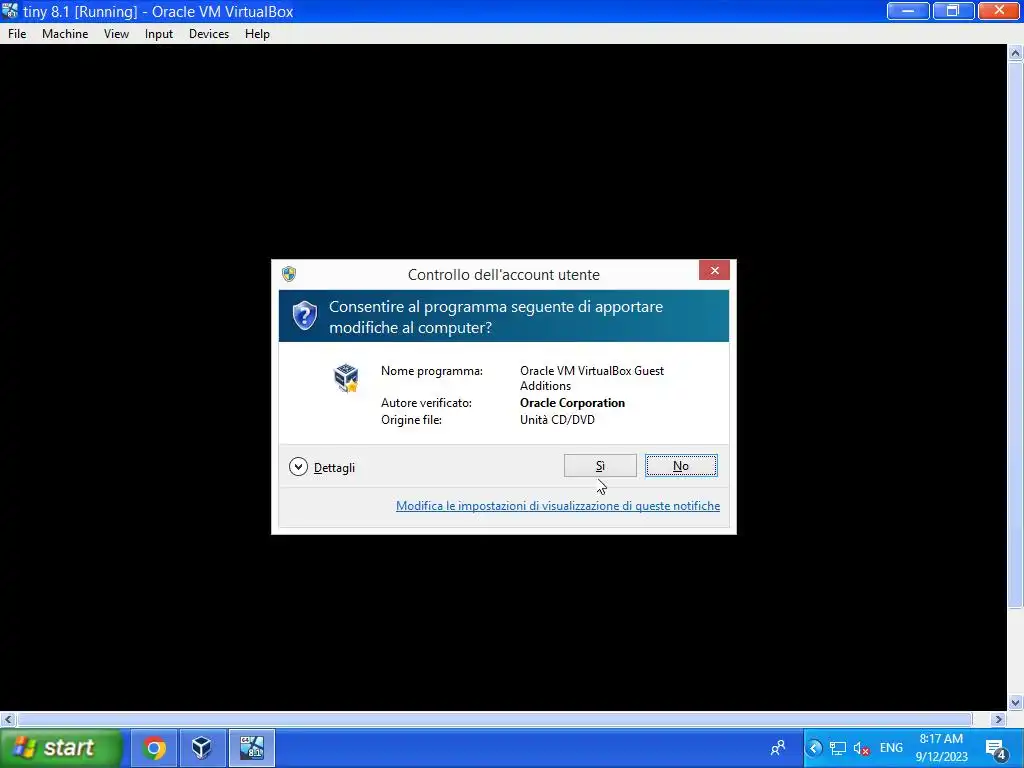Open the View menu

click(x=116, y=33)
